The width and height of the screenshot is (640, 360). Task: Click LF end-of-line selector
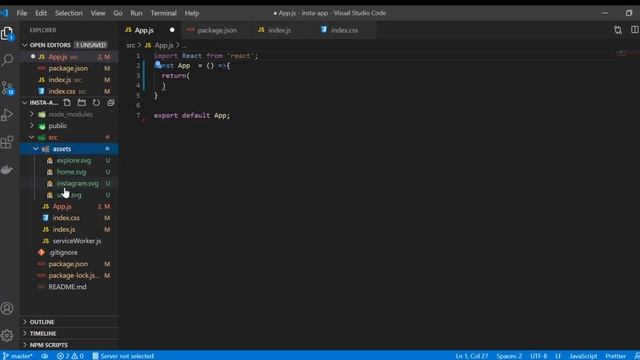click(558, 356)
